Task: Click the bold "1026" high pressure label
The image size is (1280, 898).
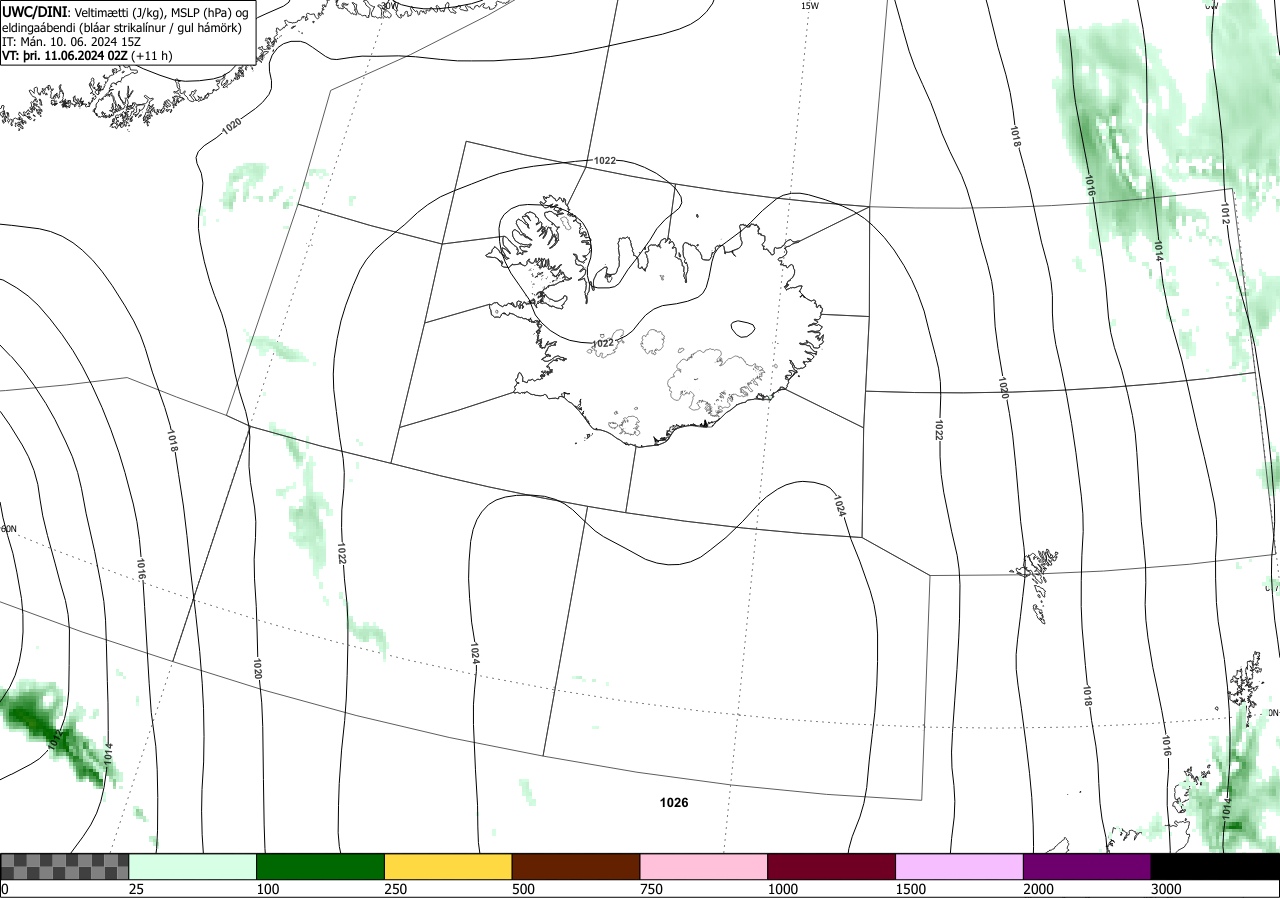Action: pos(674,802)
